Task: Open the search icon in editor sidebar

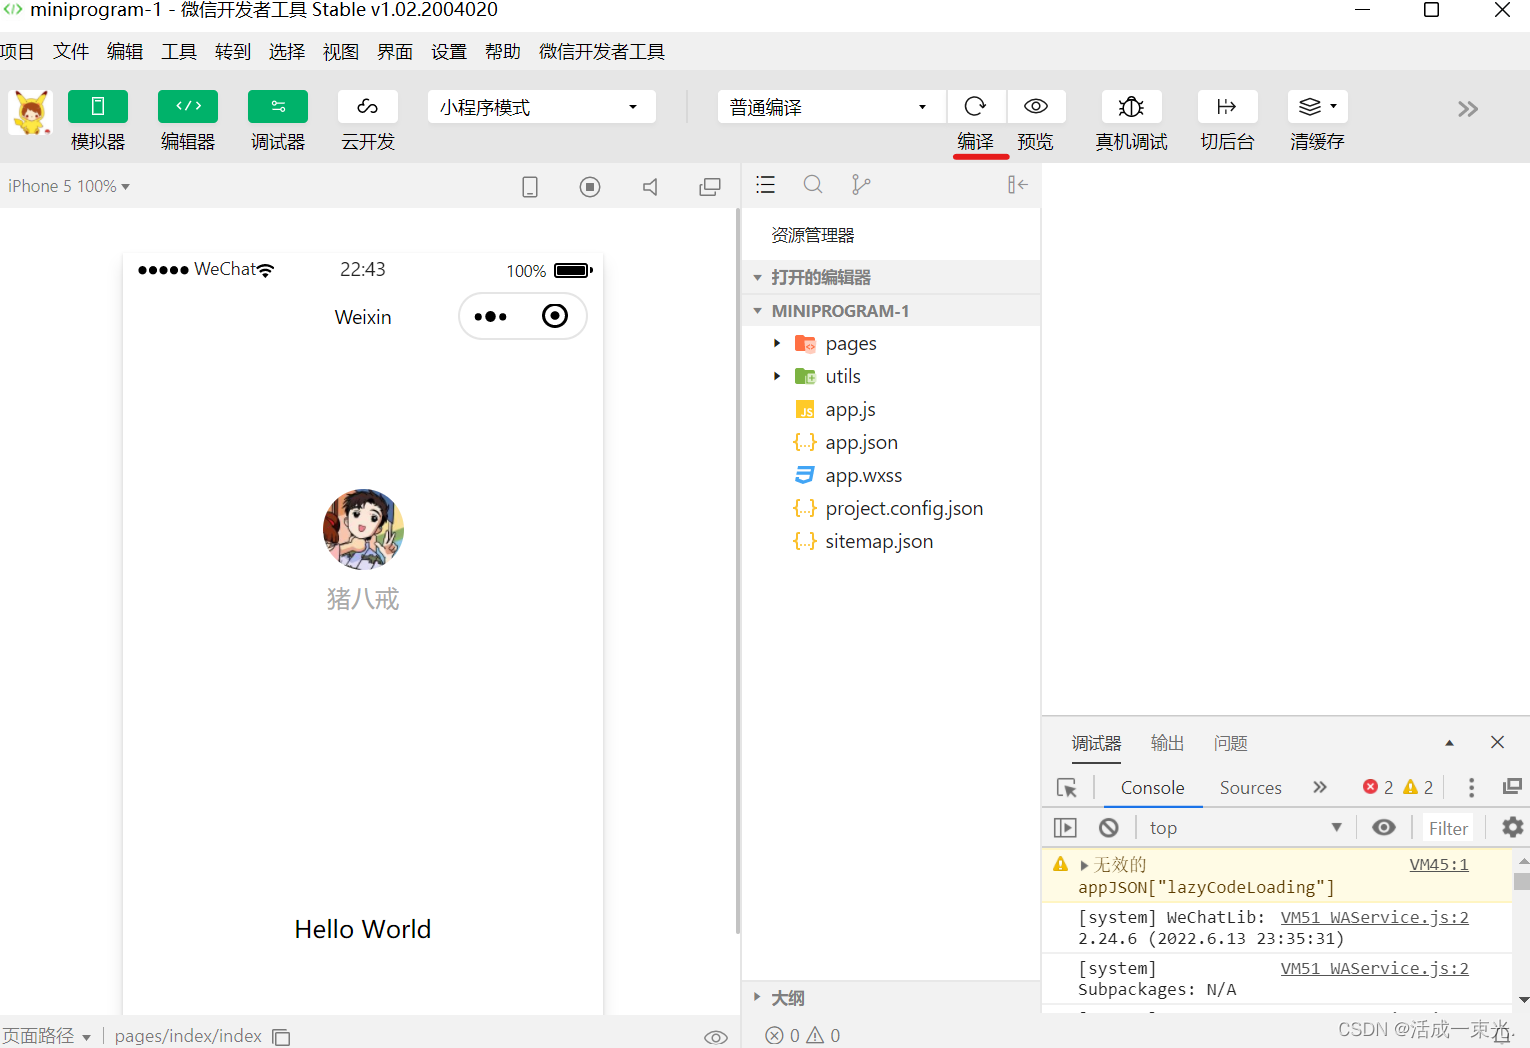Action: click(813, 185)
